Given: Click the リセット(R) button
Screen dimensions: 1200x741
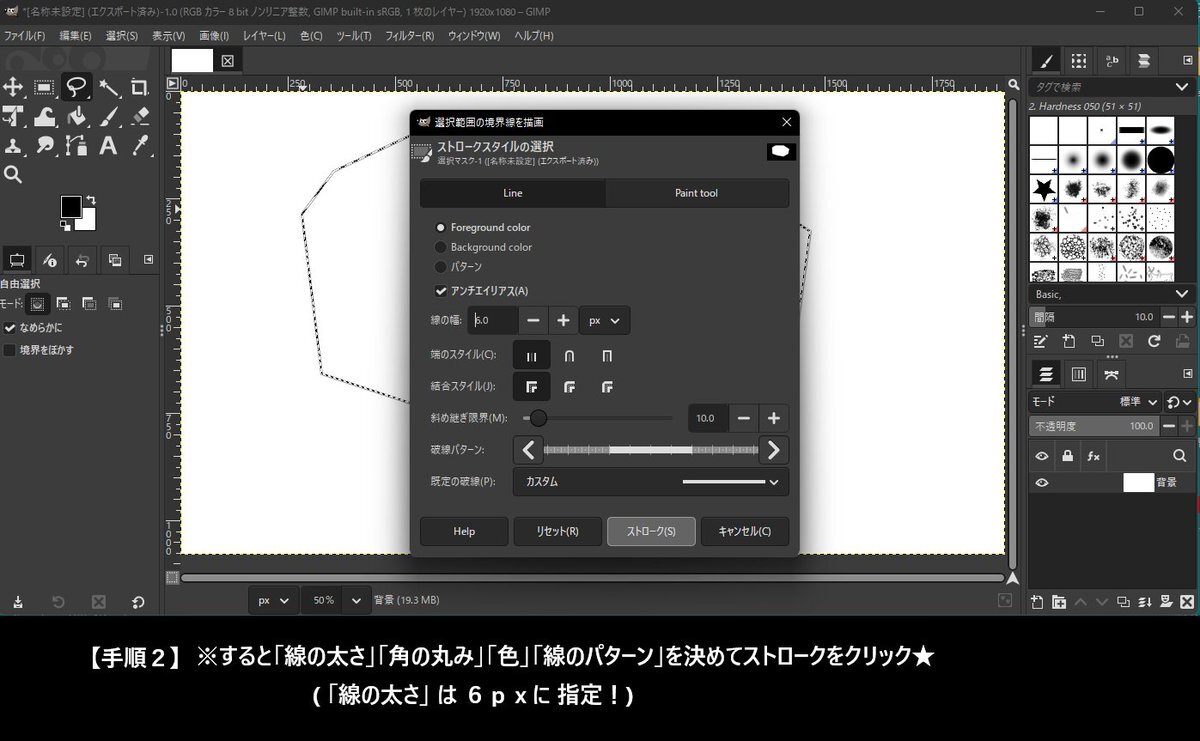Looking at the screenshot, I should (x=557, y=531).
